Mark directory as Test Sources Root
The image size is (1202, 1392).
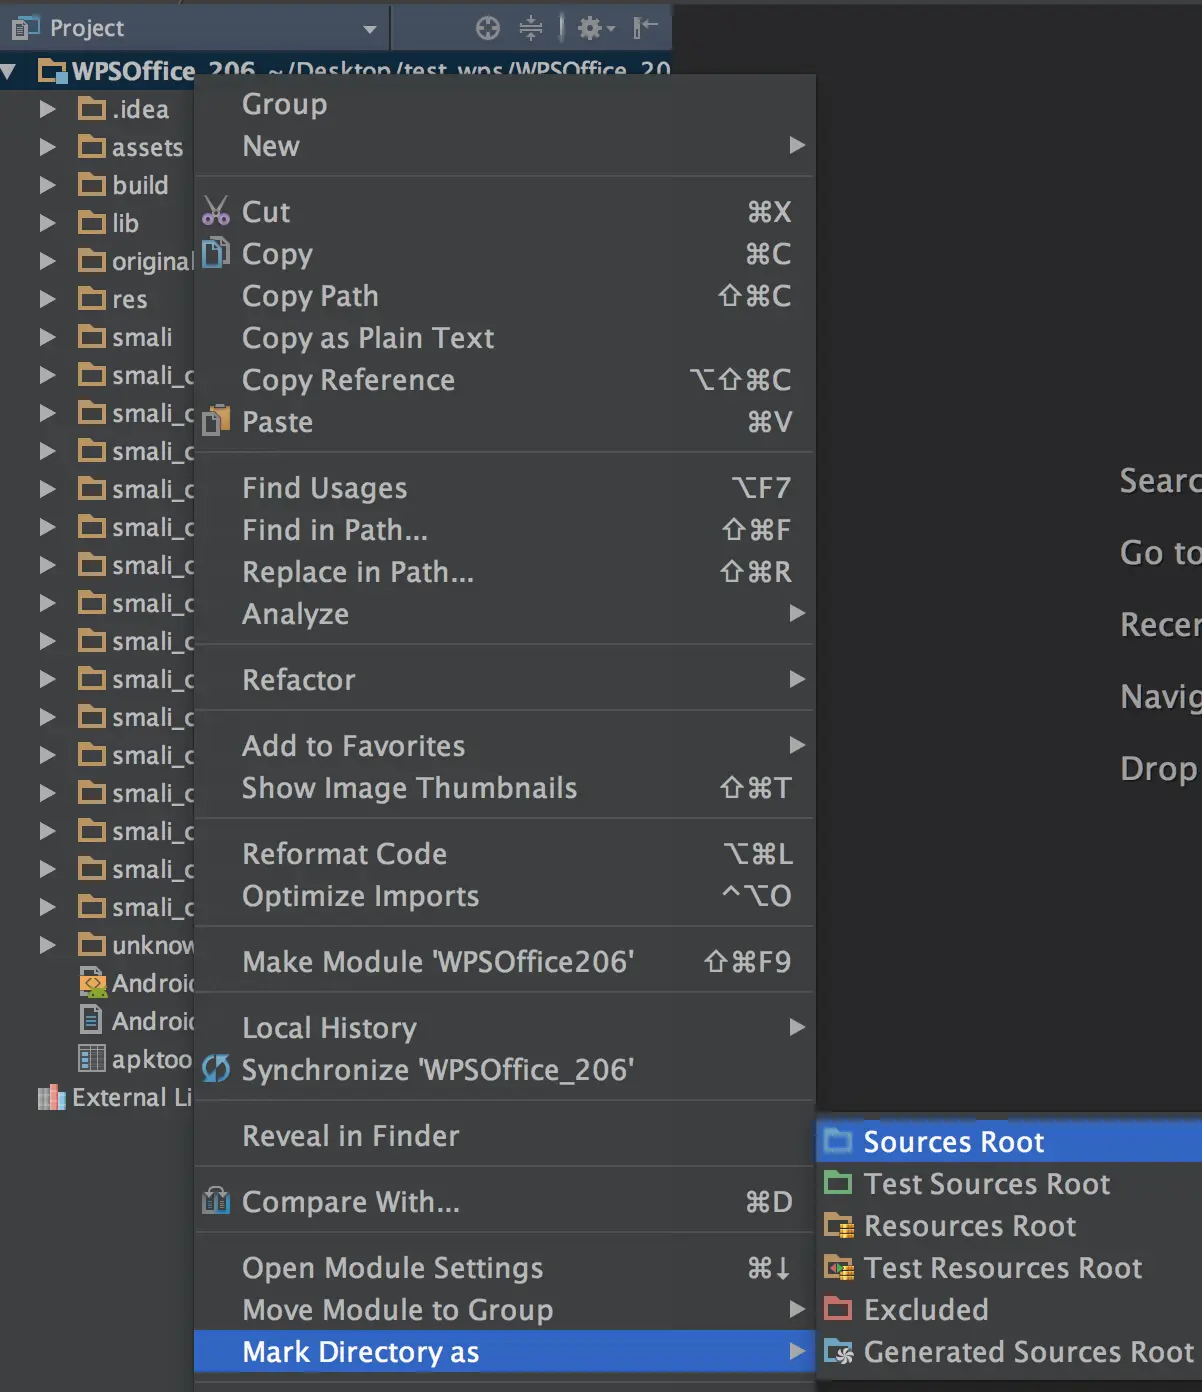click(1011, 1183)
